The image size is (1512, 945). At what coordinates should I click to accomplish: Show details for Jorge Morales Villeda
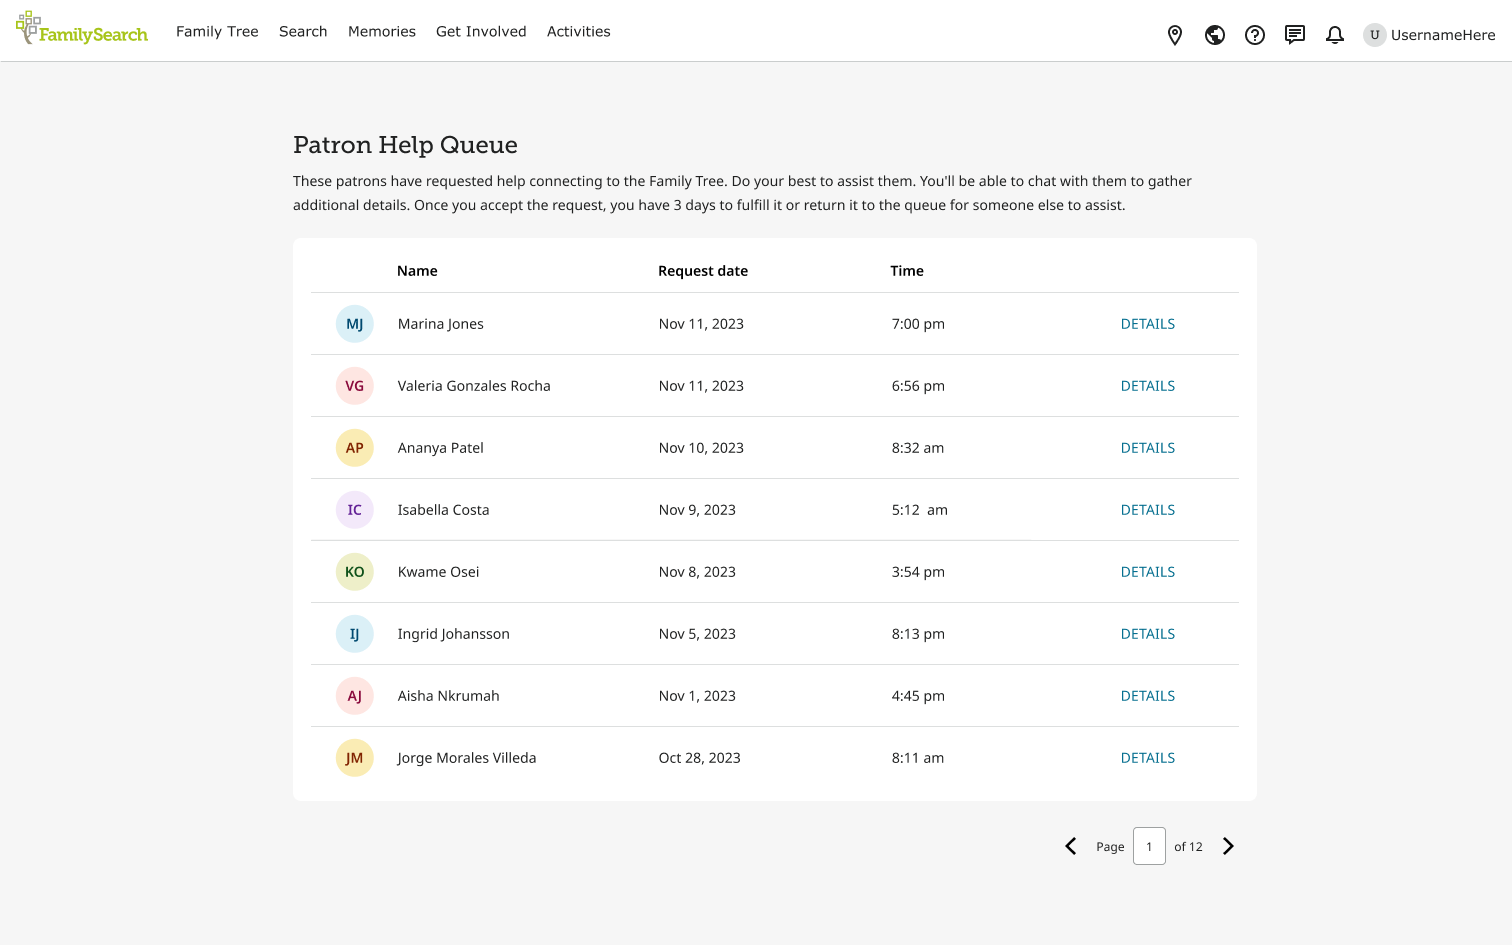(1147, 758)
